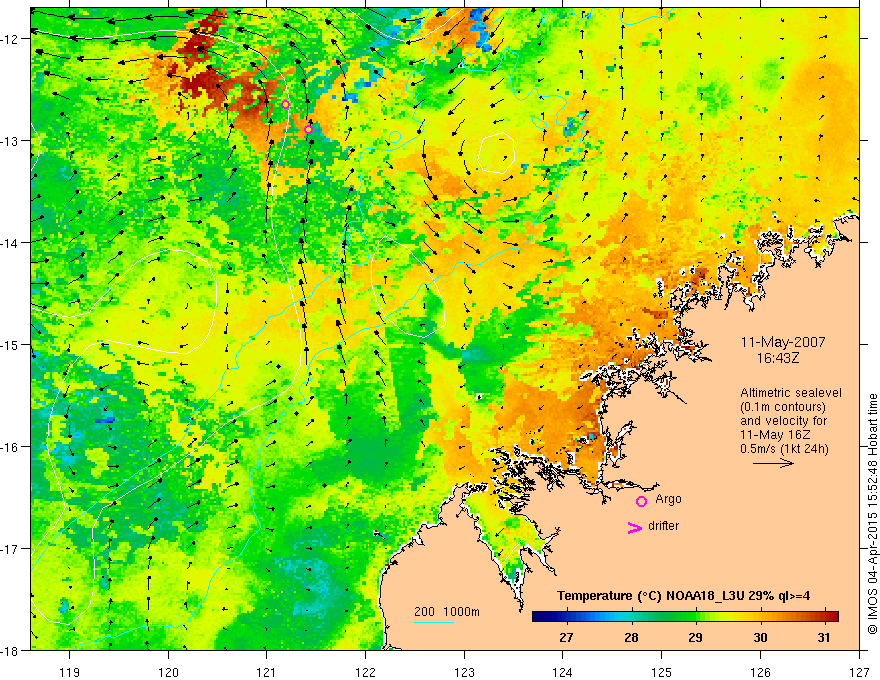Click the 'and velocity for' text line

tap(783, 421)
